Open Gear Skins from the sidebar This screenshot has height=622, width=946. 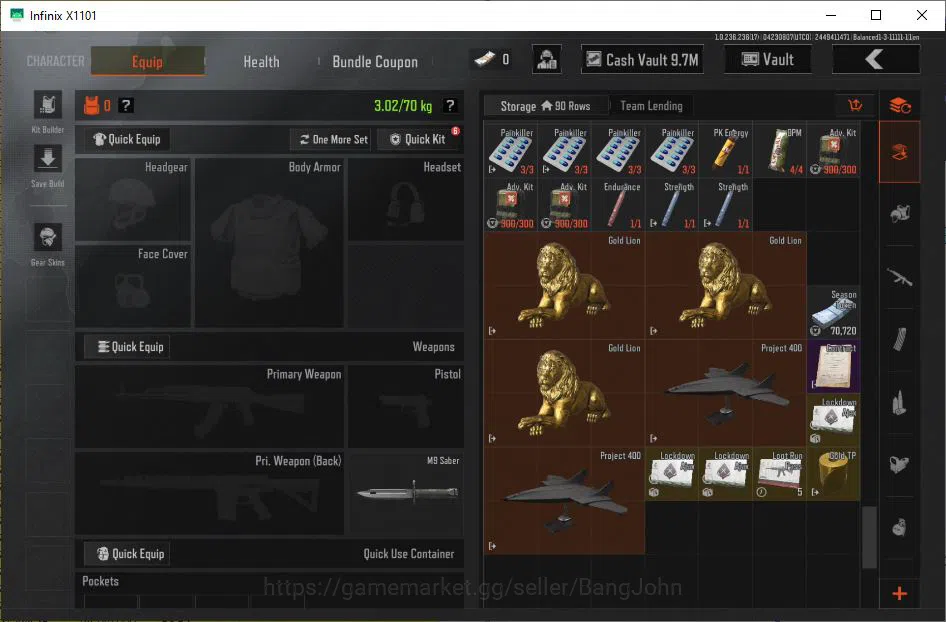48,237
